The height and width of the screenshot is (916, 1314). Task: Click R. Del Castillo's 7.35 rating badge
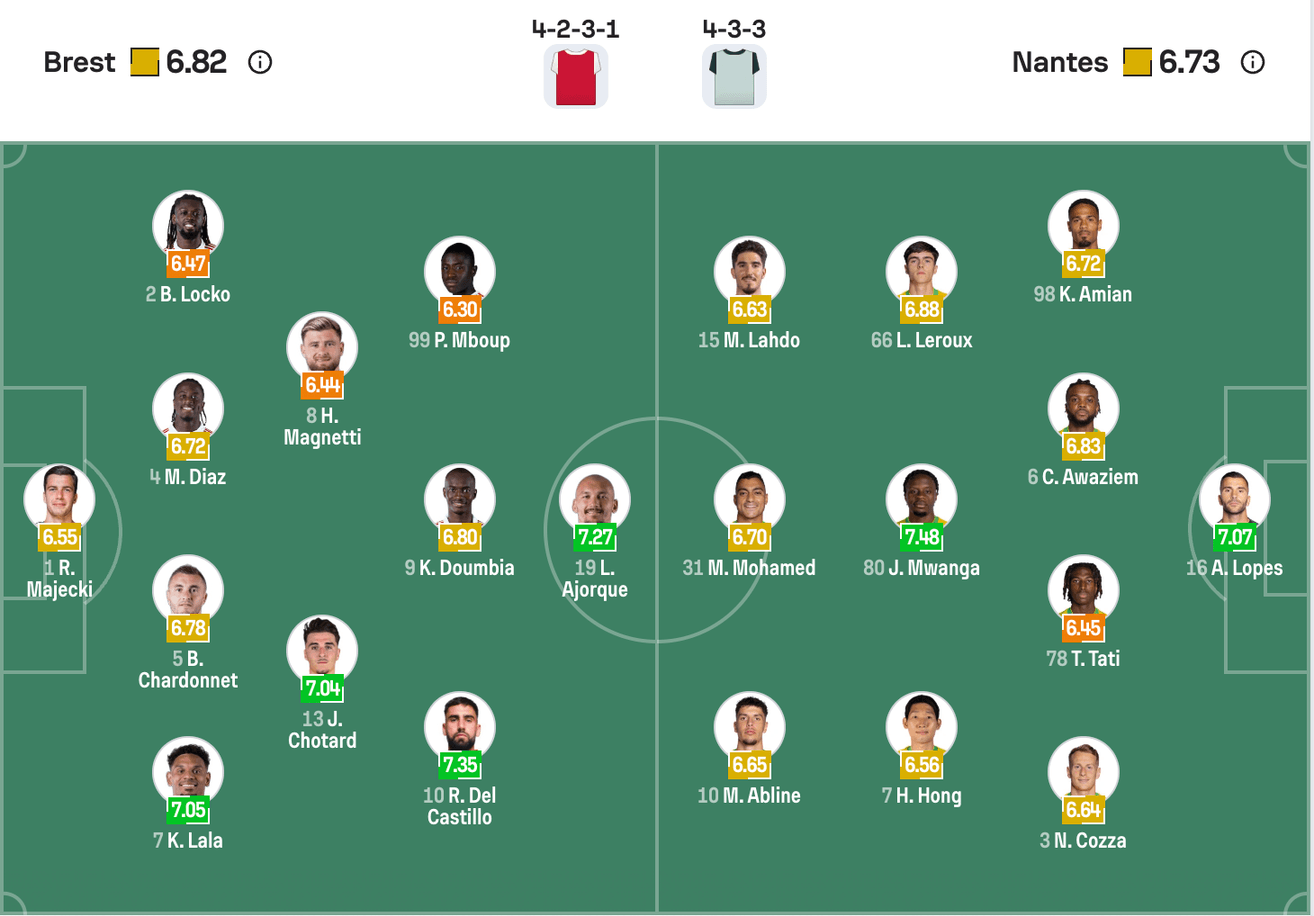point(460,766)
